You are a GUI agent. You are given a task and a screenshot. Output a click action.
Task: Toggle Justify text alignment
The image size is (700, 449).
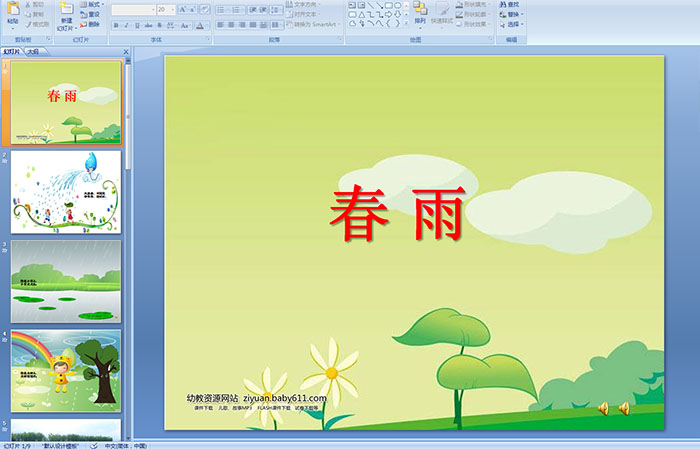[x=253, y=25]
